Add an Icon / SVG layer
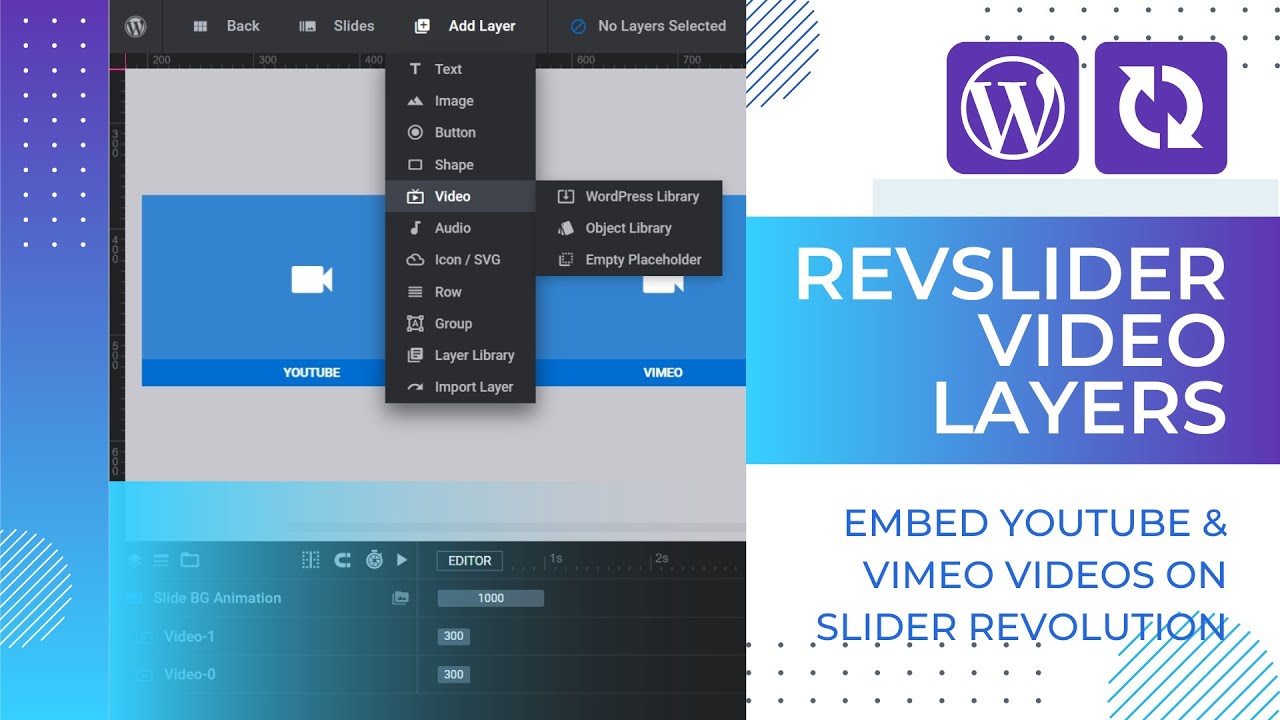This screenshot has width=1280, height=720. pyautogui.click(x=460, y=259)
